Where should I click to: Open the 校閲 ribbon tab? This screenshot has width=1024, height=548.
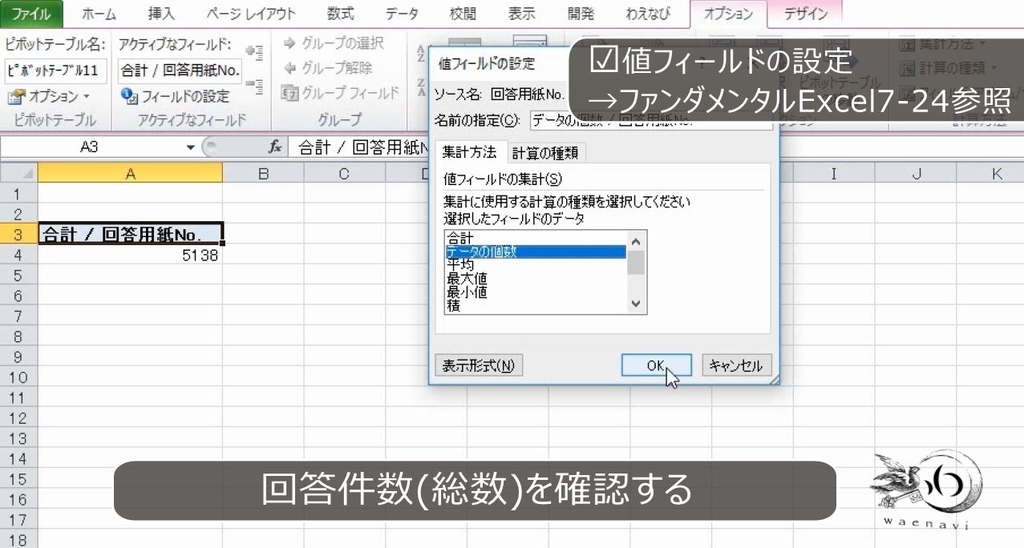(463, 14)
